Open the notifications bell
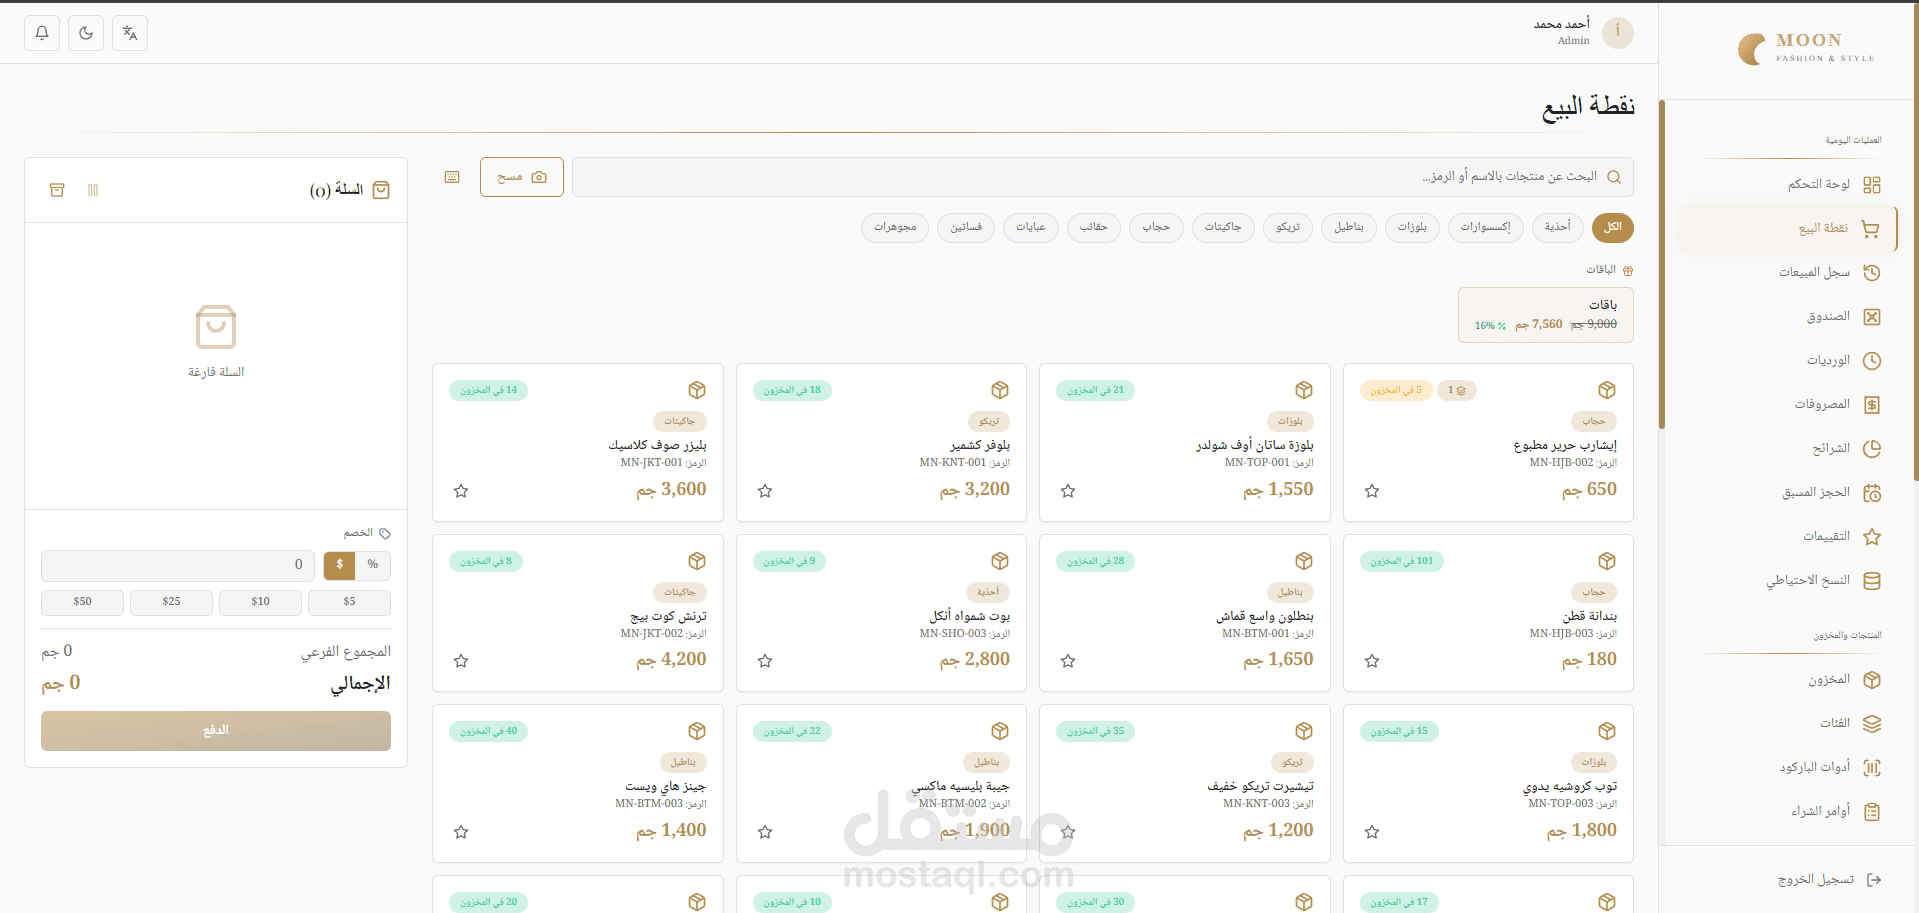The image size is (1919, 913). tap(42, 33)
